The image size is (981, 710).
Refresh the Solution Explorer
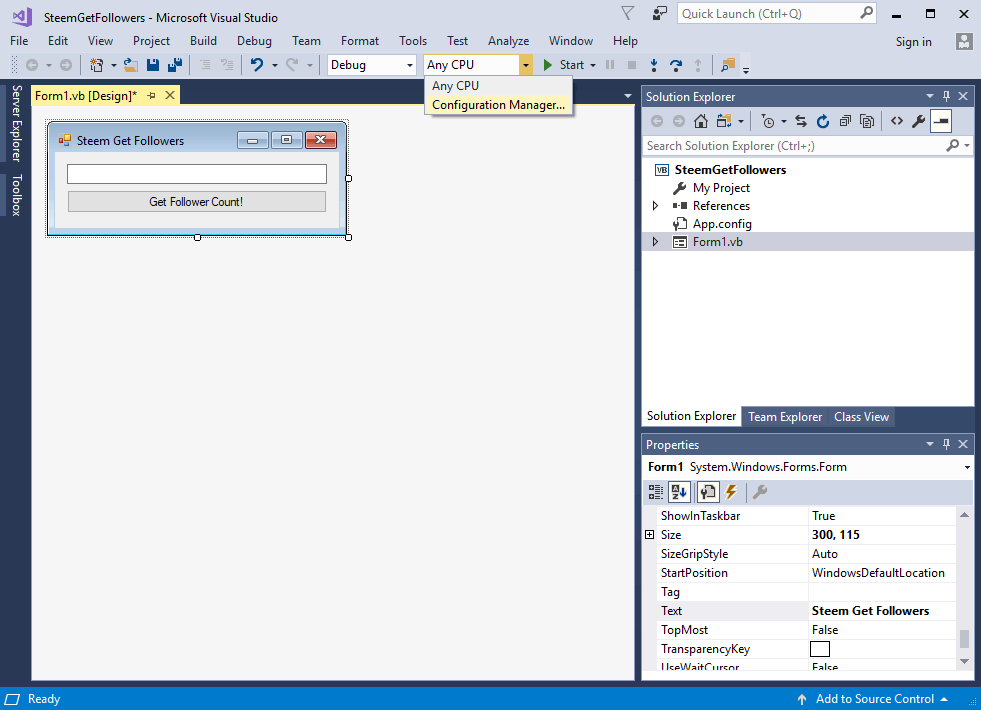[823, 121]
